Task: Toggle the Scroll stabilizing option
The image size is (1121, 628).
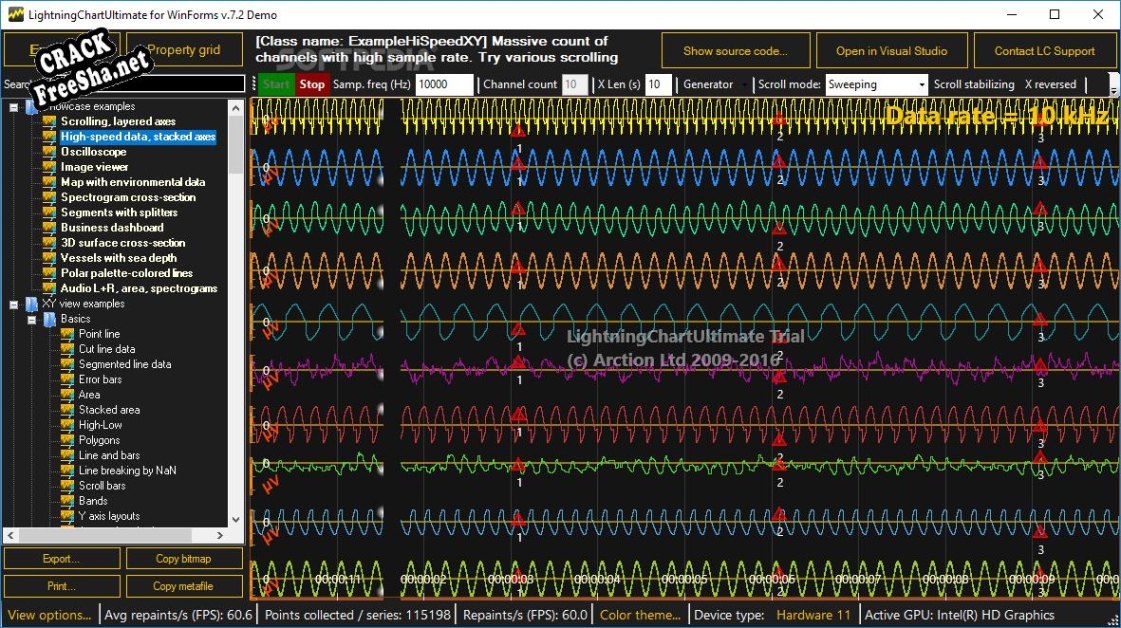Action: 973,85
